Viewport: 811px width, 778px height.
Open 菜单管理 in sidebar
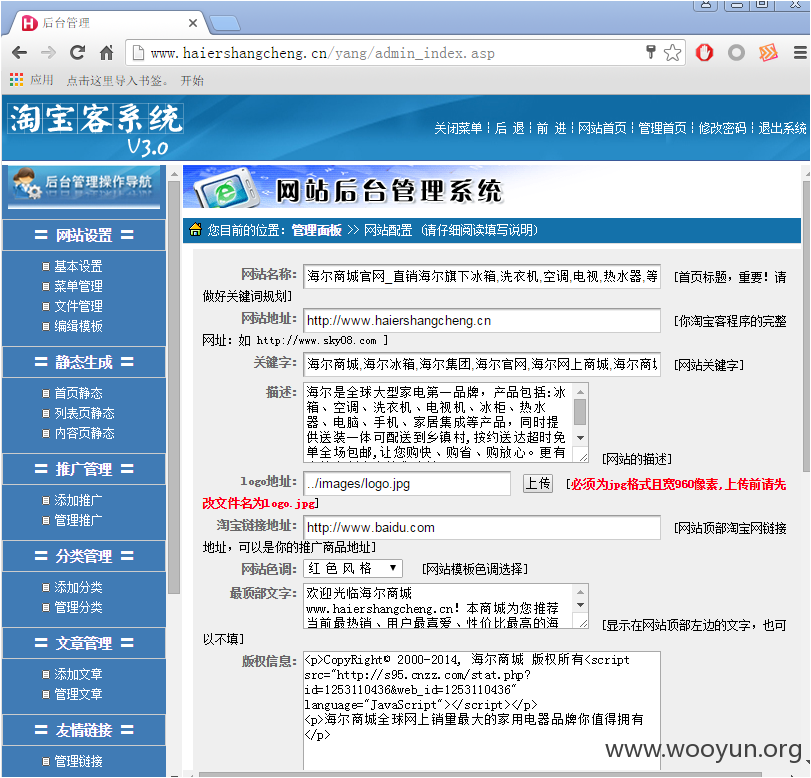click(78, 286)
